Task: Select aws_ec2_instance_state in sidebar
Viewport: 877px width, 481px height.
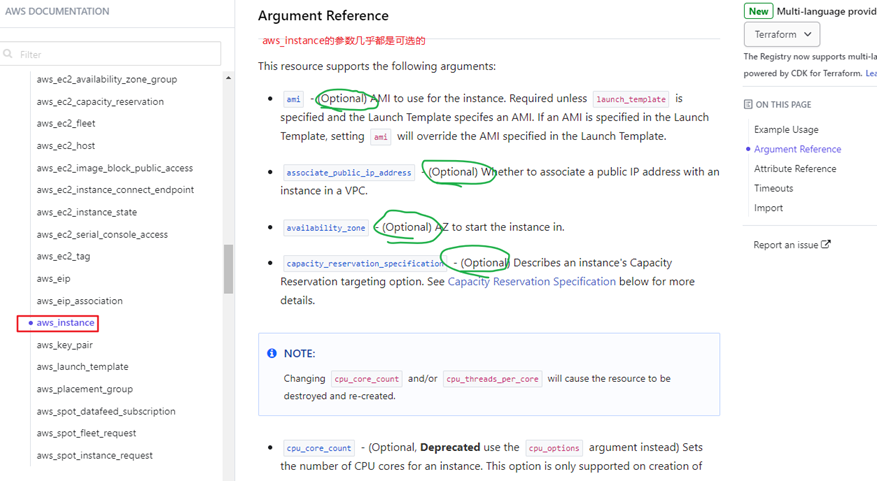Action: (x=87, y=213)
